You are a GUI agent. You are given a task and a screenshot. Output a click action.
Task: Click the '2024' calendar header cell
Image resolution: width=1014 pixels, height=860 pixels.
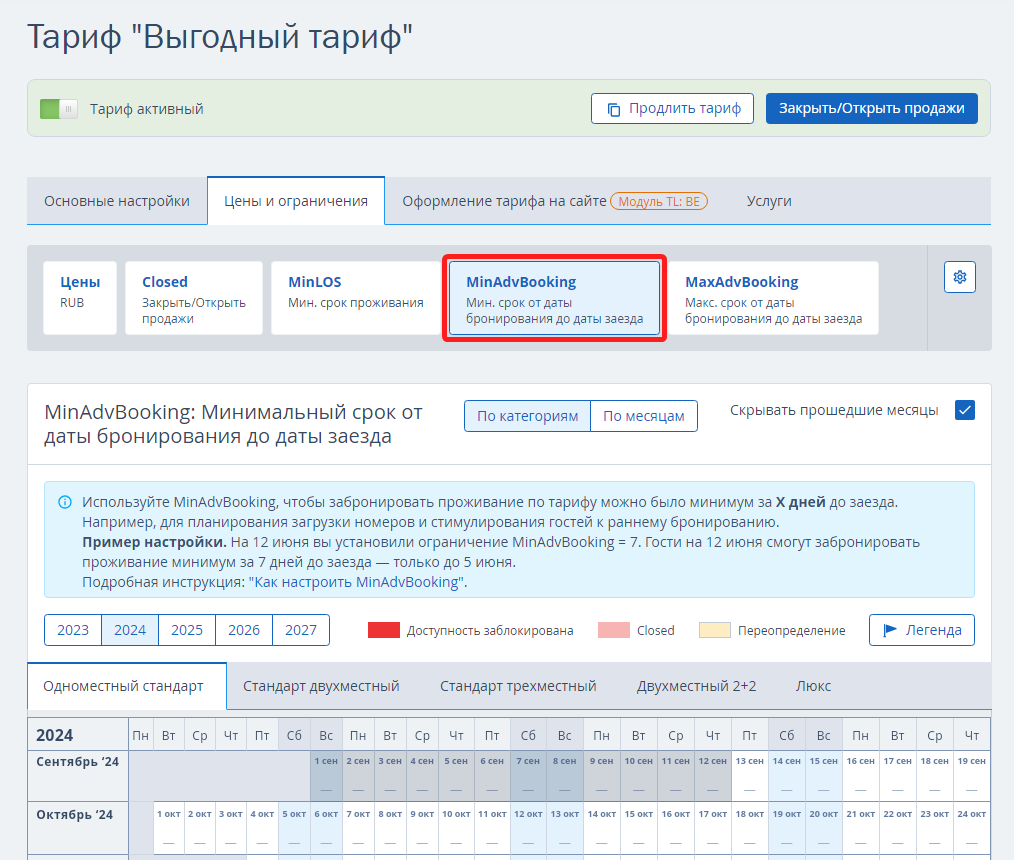[x=78, y=735]
